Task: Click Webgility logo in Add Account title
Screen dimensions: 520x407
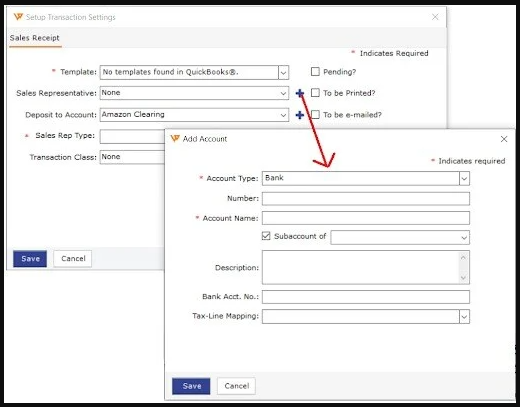Action: (x=175, y=138)
